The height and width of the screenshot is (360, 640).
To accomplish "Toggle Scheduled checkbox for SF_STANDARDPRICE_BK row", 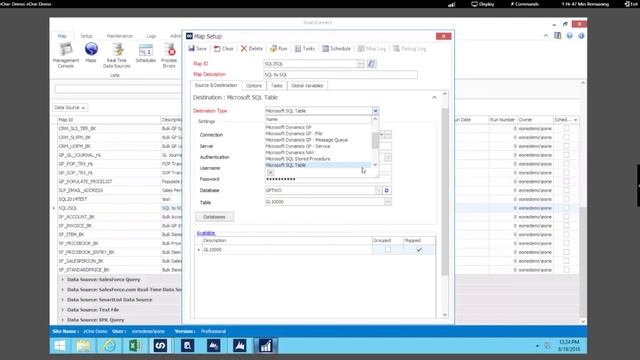I will point(566,270).
